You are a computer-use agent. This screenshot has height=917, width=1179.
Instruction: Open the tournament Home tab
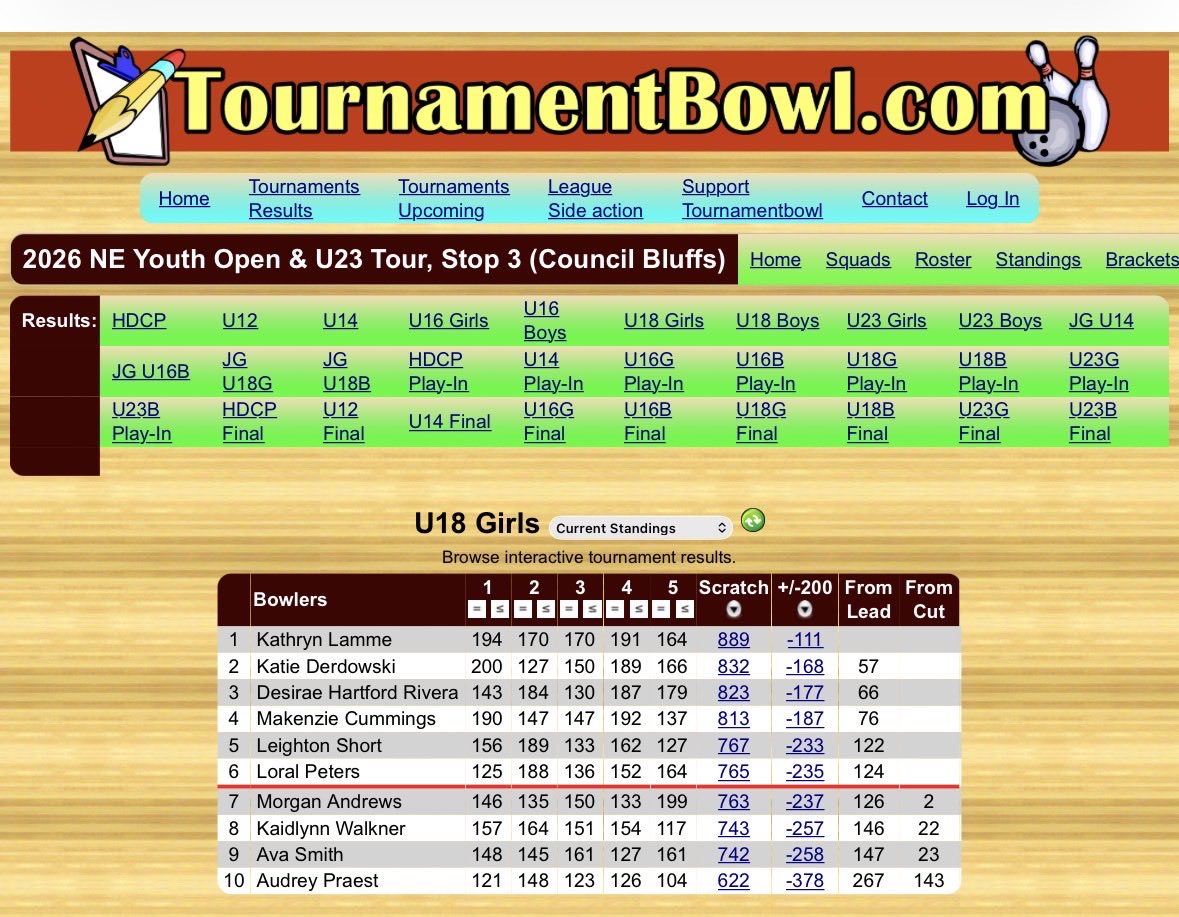[775, 259]
